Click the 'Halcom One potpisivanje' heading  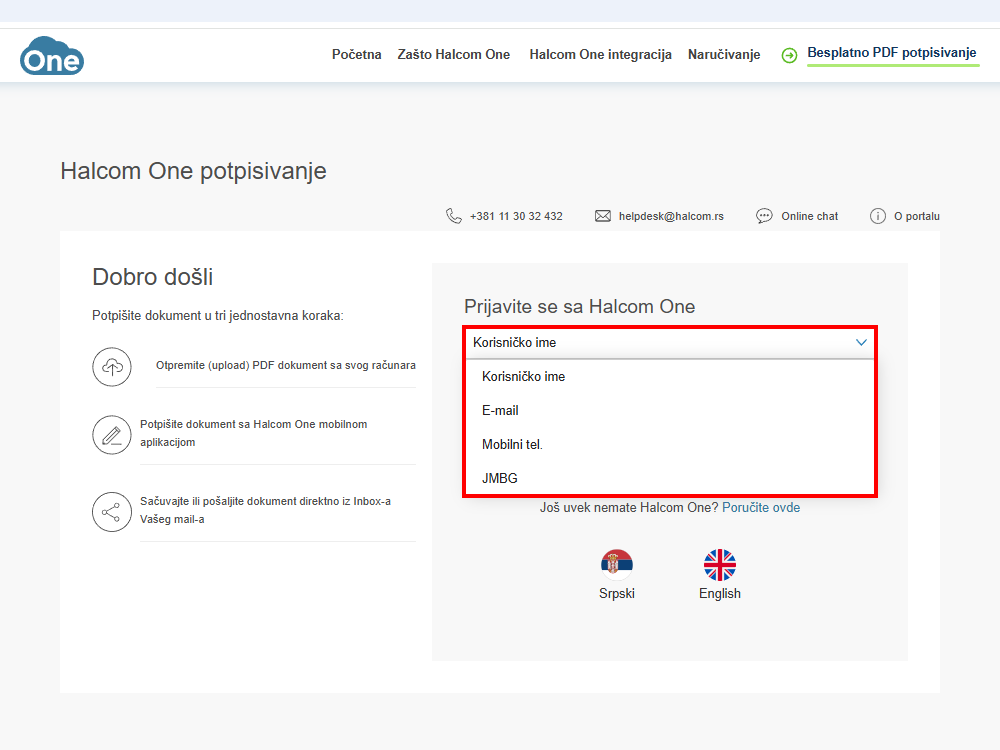[x=193, y=171]
